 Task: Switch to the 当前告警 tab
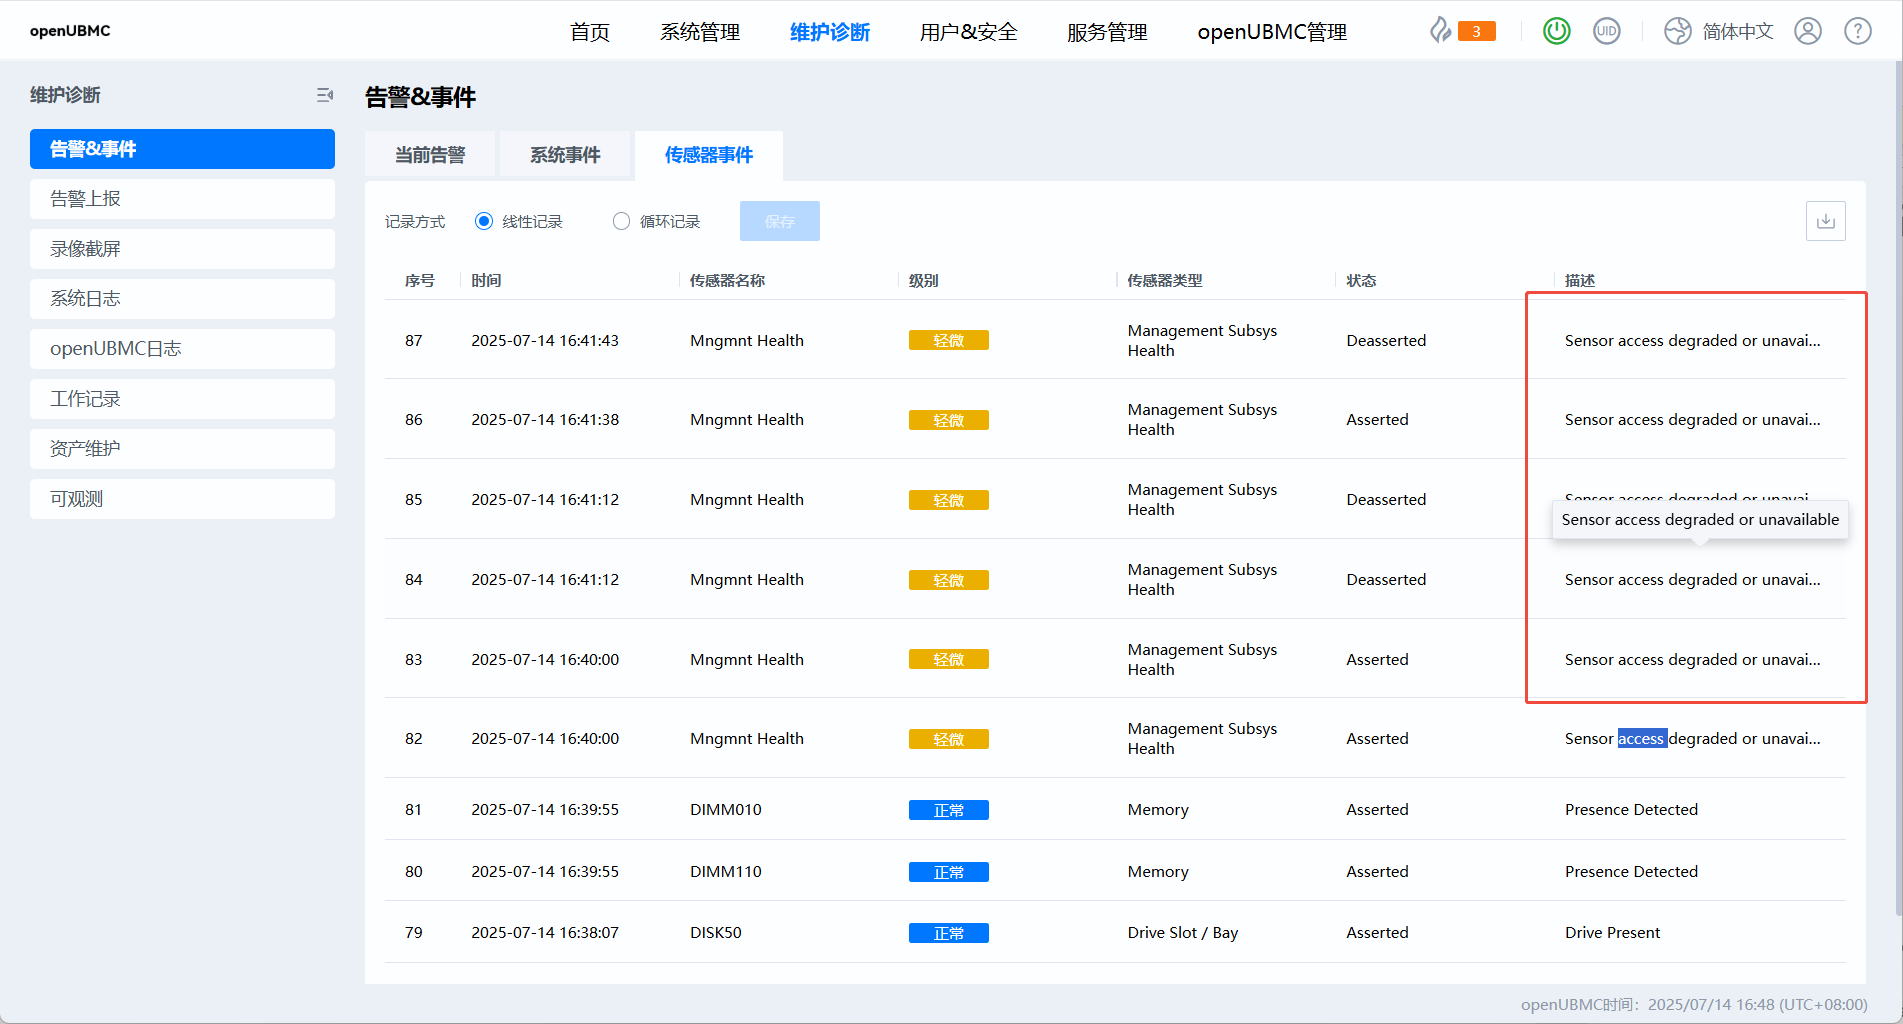point(430,155)
